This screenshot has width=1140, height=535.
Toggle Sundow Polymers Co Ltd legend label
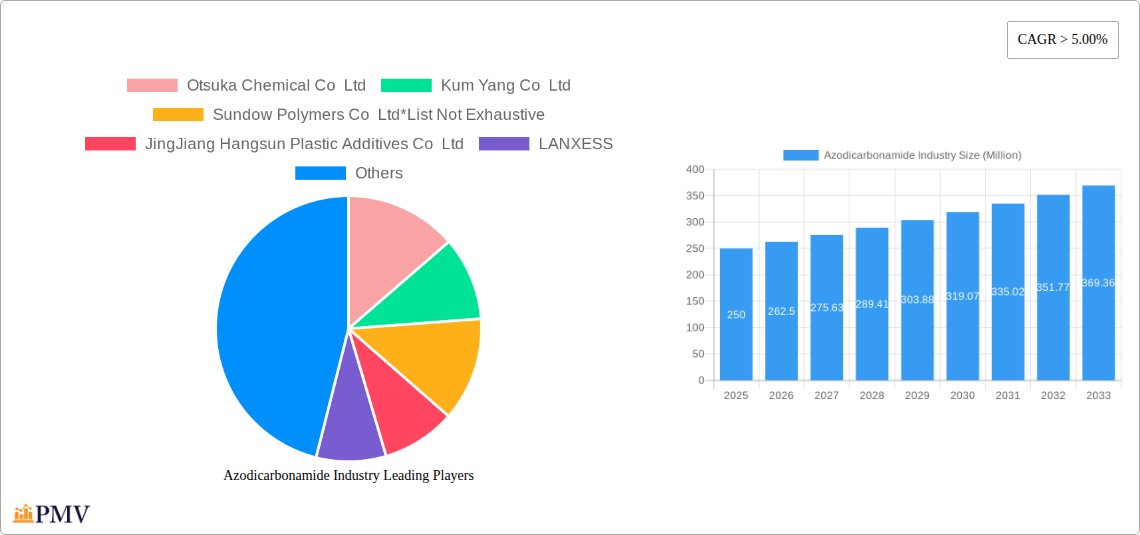pos(379,114)
